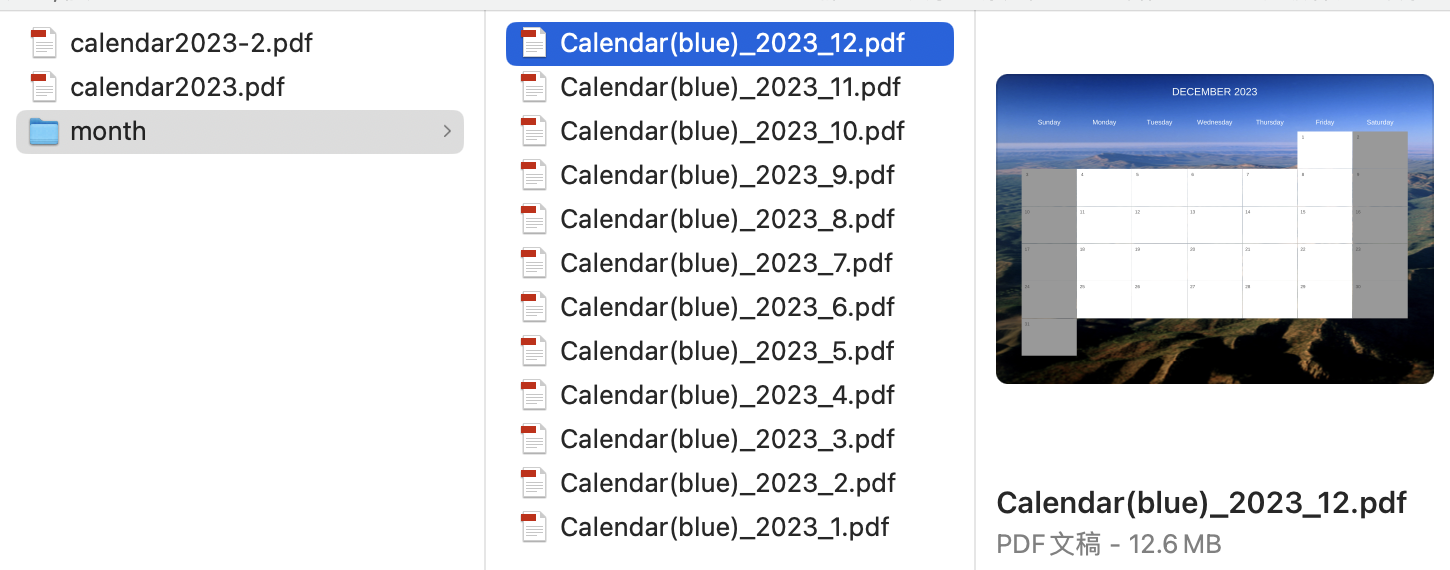Viewport: 1450px width, 570px height.
Task: Click the calendar2023-2.pdf file icon
Action: pyautogui.click(x=44, y=43)
